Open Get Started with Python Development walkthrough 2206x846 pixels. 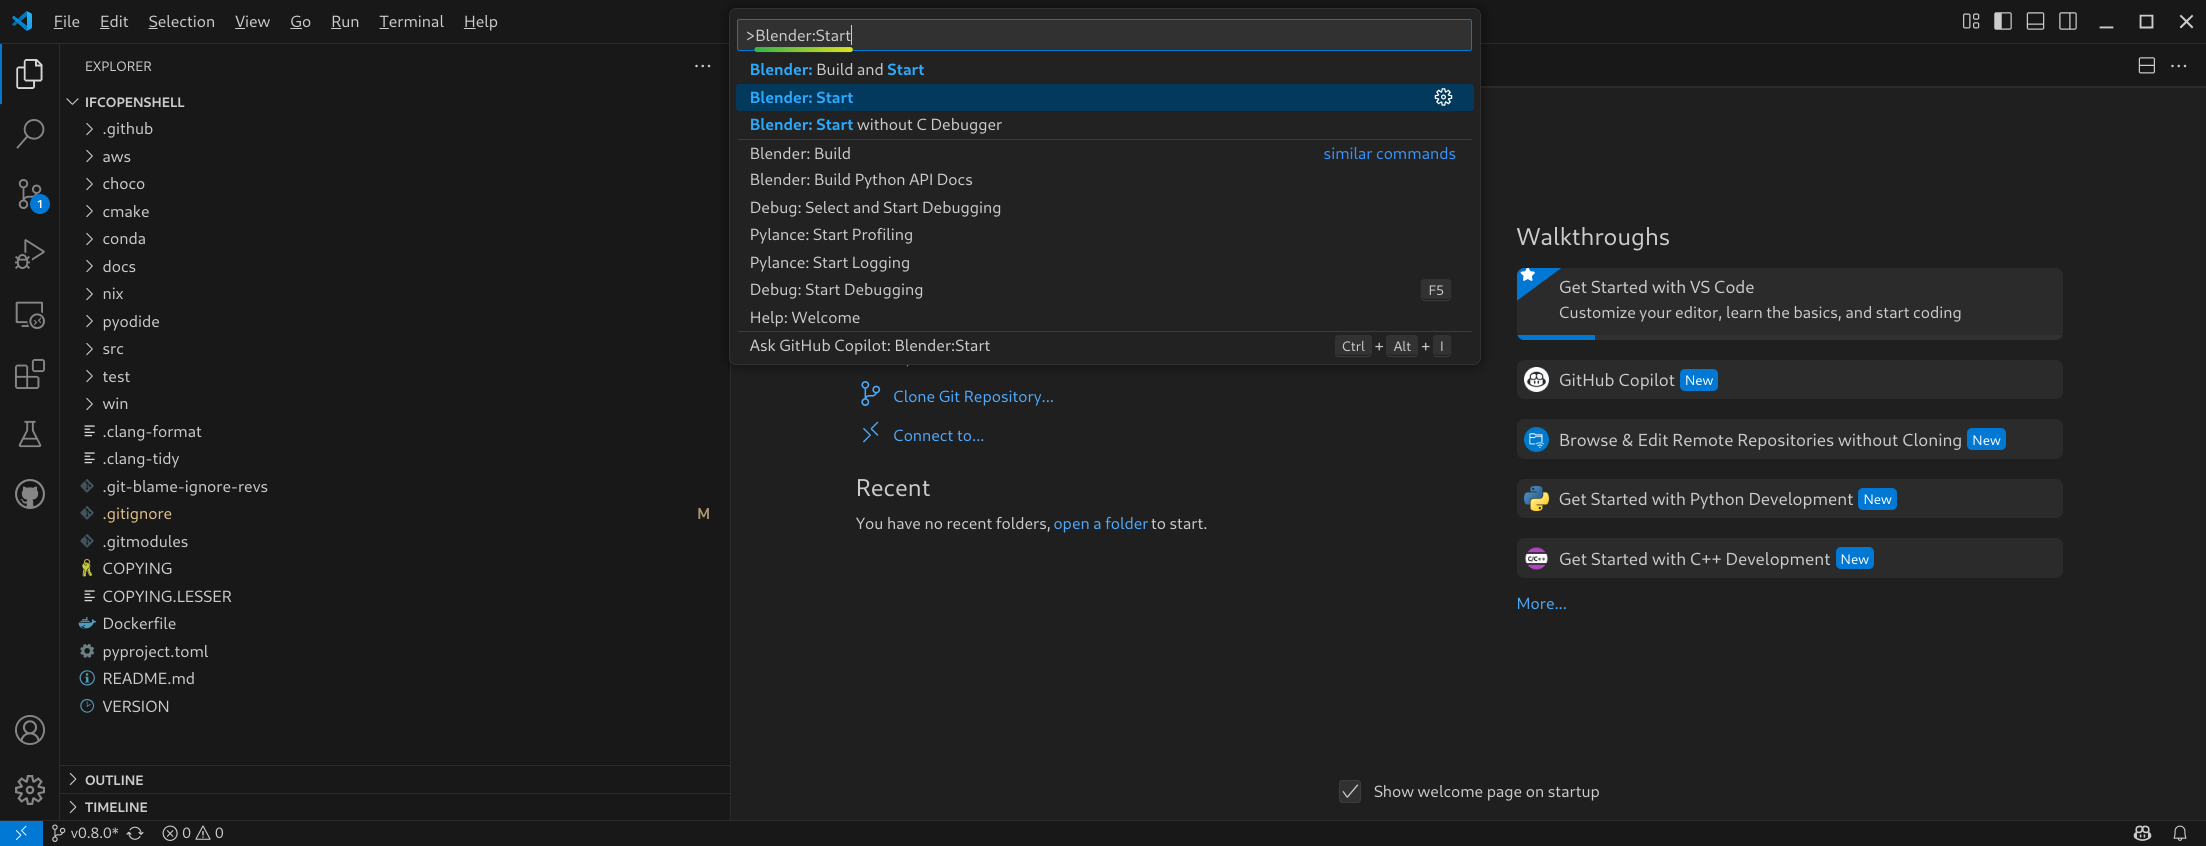point(1789,499)
